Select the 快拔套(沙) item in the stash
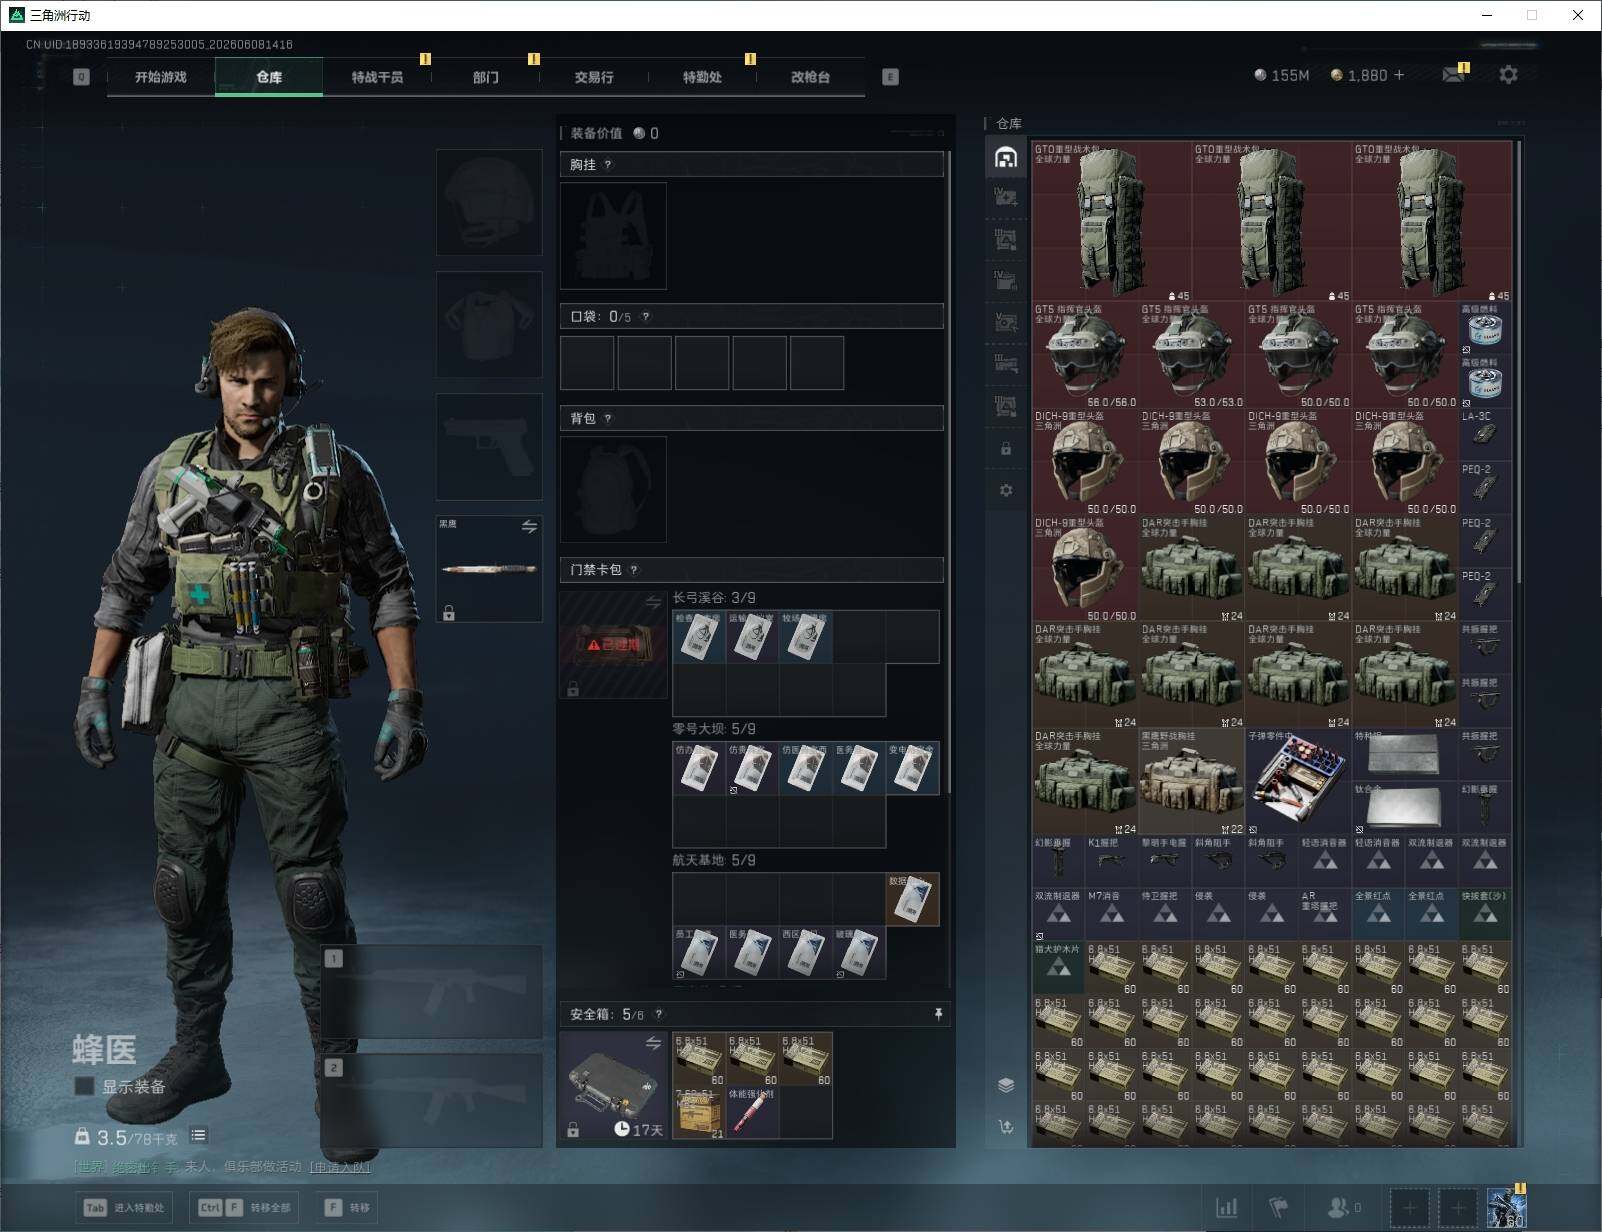The image size is (1602, 1232). [1484, 914]
